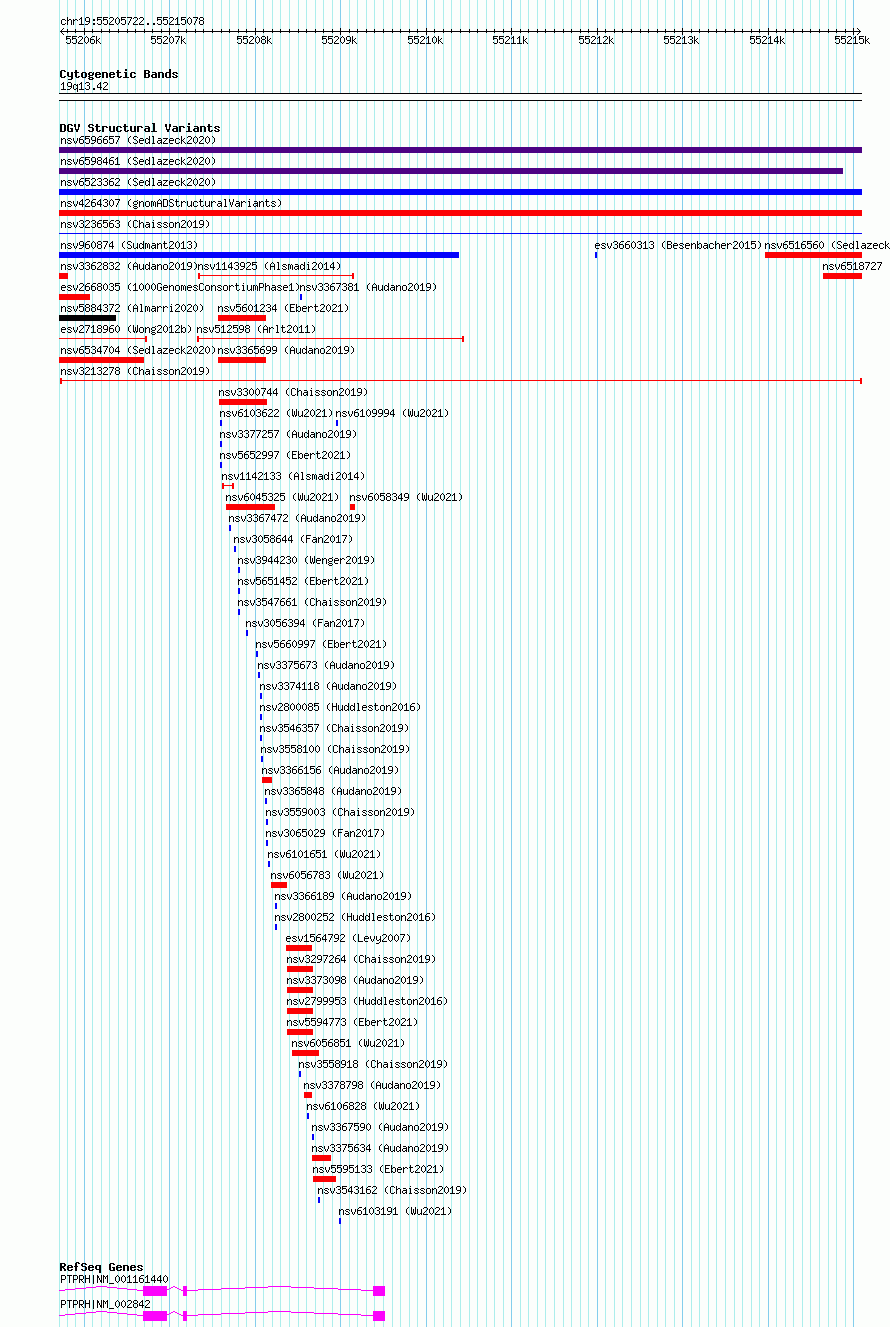Click the 55213k ruler tick label
The height and width of the screenshot is (1327, 890).
682,40
